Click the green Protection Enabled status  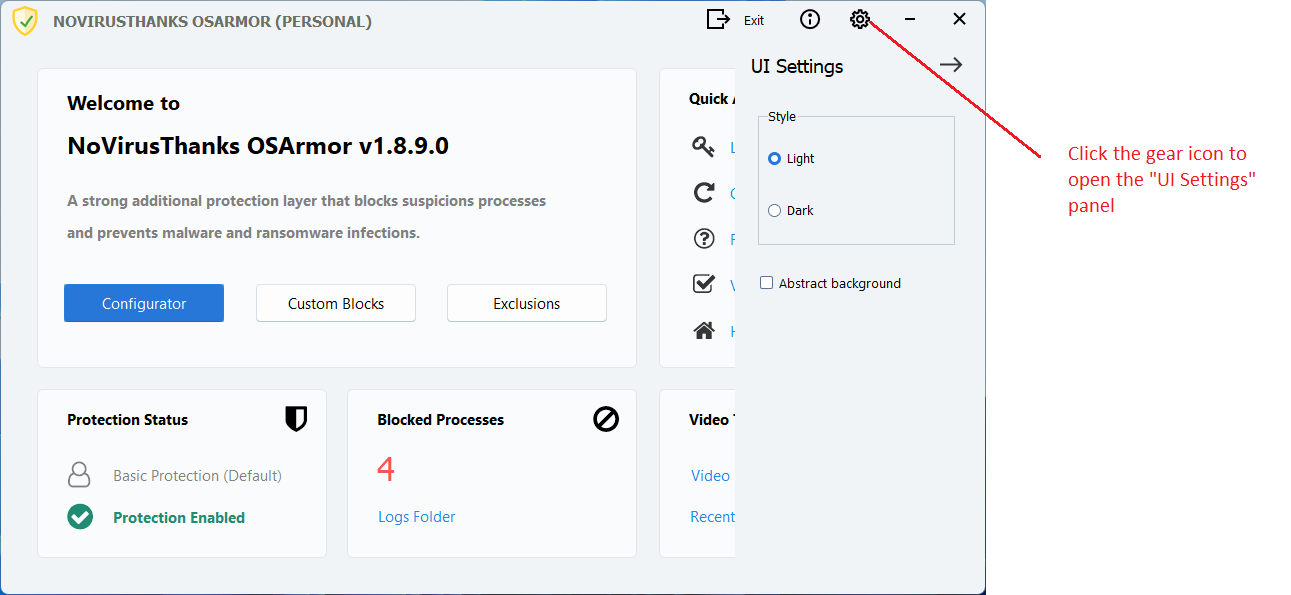pyautogui.click(x=179, y=518)
